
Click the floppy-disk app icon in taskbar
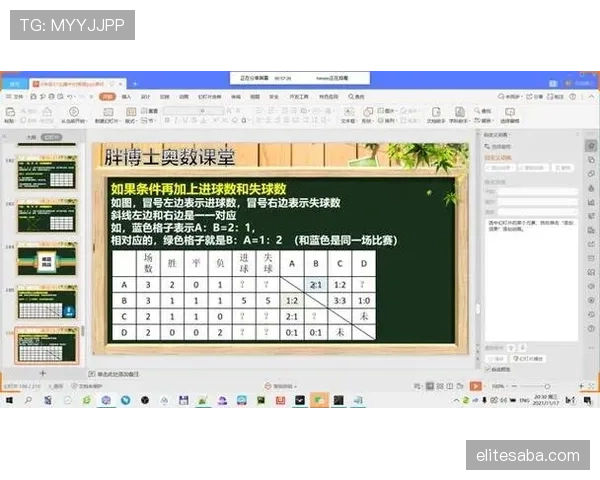point(184,400)
